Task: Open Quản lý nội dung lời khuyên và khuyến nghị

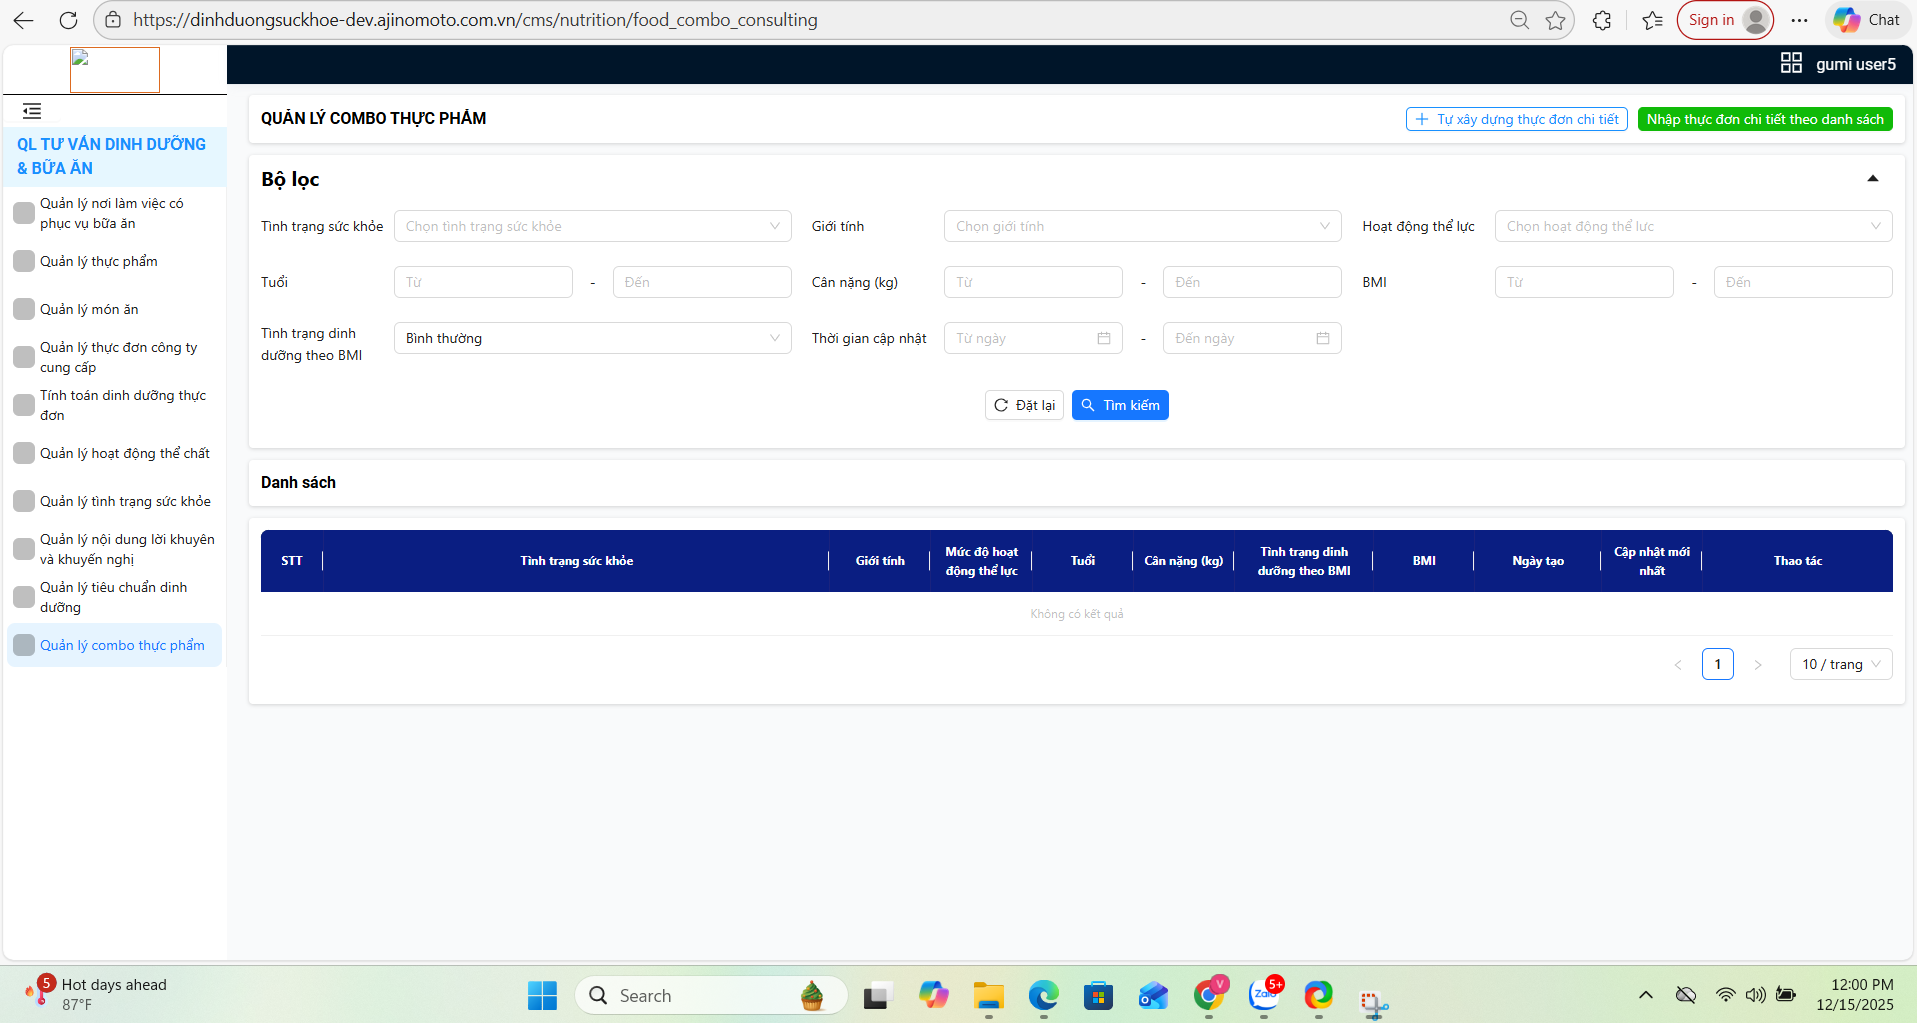Action: point(114,549)
